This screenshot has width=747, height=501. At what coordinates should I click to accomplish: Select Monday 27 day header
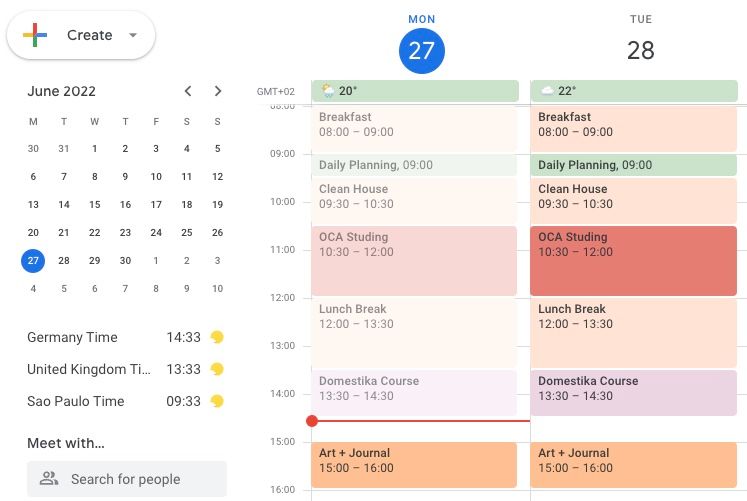coord(421,50)
